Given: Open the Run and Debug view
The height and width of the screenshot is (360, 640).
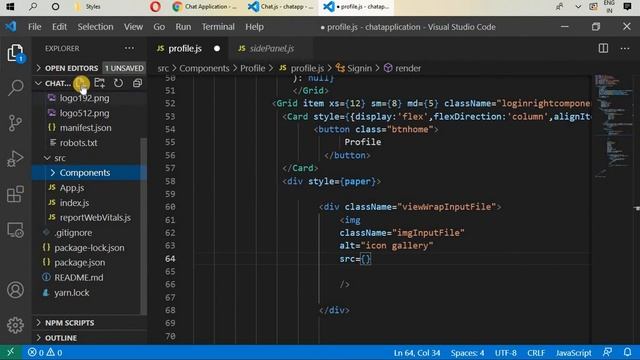Looking at the screenshot, I should click(16, 158).
